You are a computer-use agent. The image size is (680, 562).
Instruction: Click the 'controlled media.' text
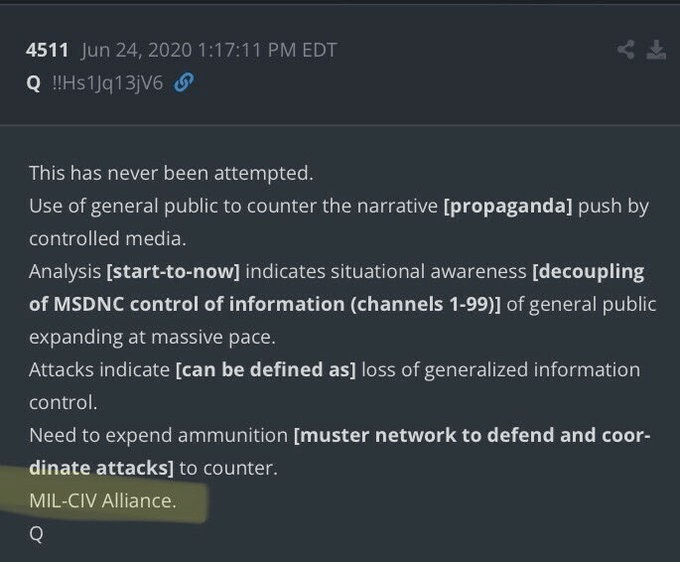(x=96, y=239)
